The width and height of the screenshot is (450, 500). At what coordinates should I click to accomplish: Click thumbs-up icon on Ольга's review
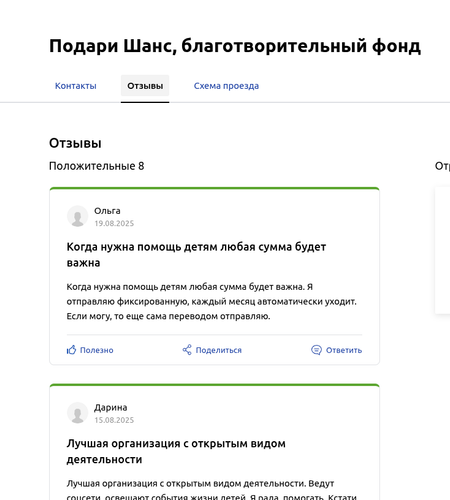[x=71, y=350]
